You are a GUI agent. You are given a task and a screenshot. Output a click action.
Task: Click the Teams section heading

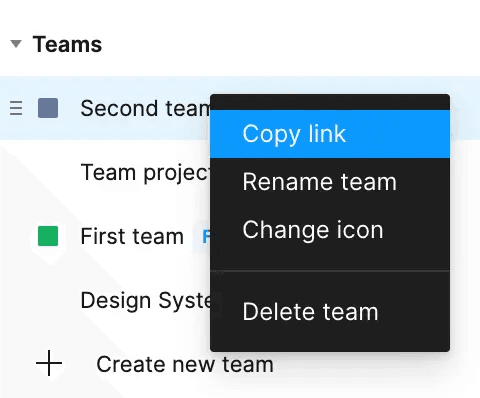(67, 44)
